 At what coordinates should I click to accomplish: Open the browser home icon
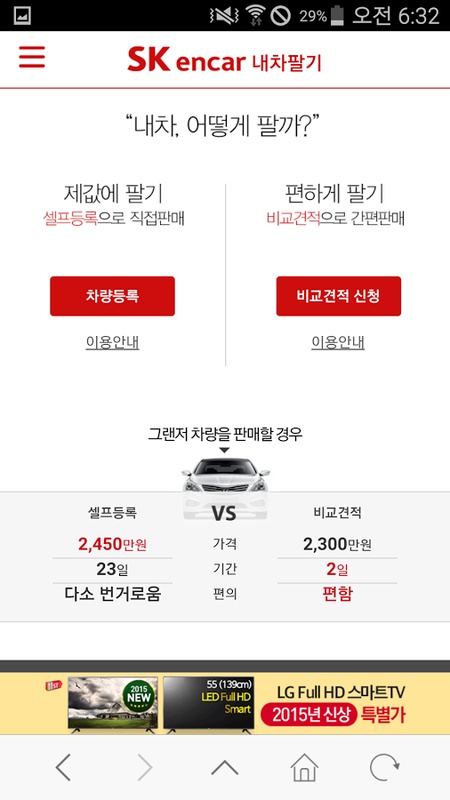coord(305,767)
